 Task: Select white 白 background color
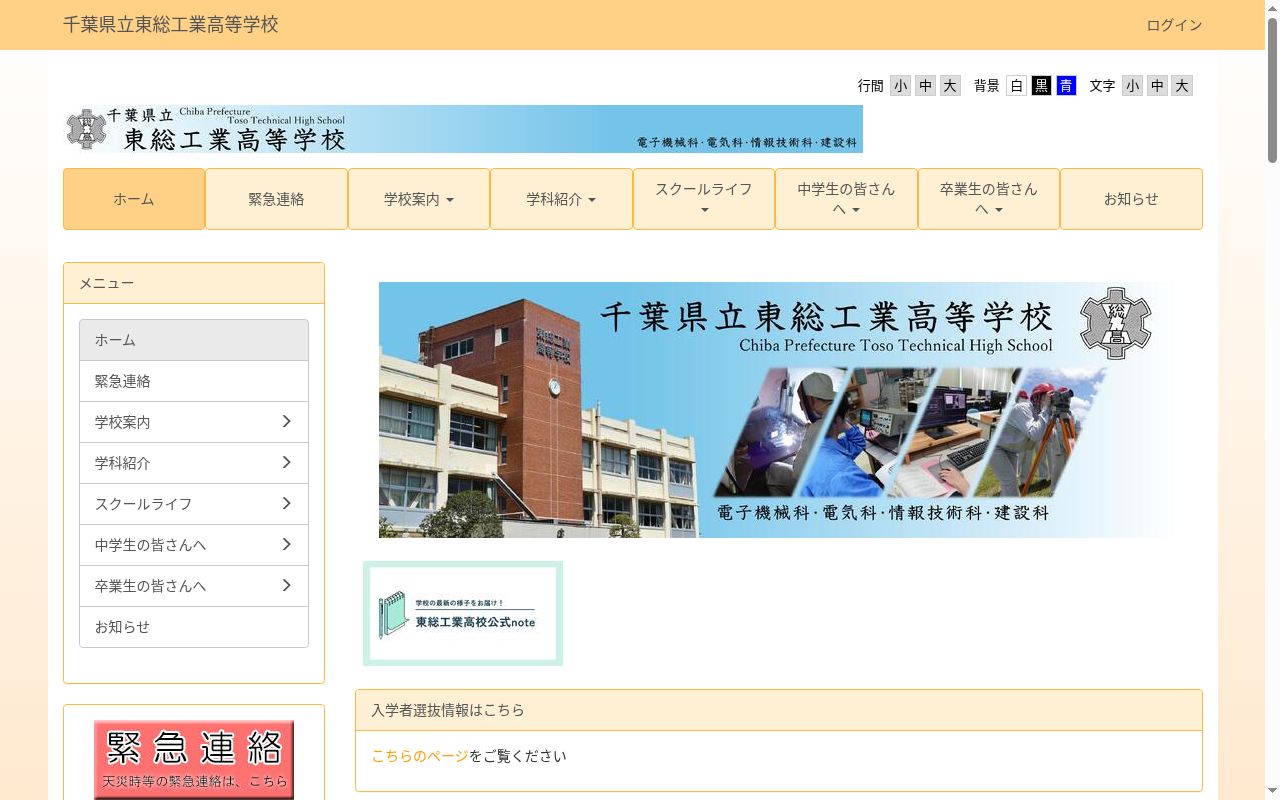(x=1017, y=86)
